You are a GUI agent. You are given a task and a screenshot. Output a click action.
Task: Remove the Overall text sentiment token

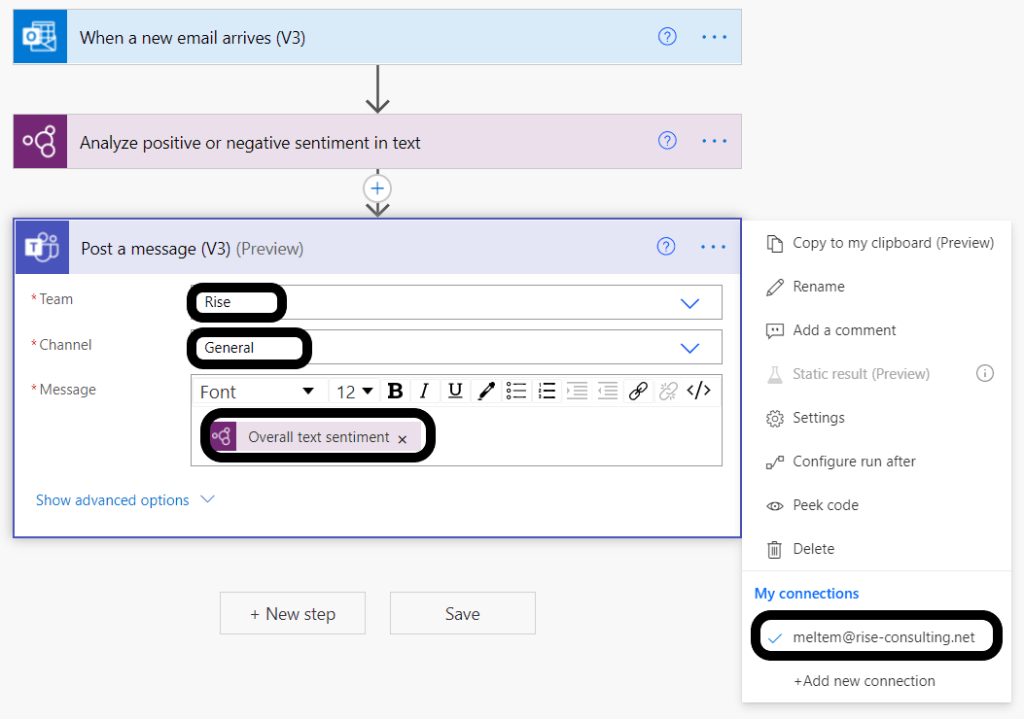(402, 438)
